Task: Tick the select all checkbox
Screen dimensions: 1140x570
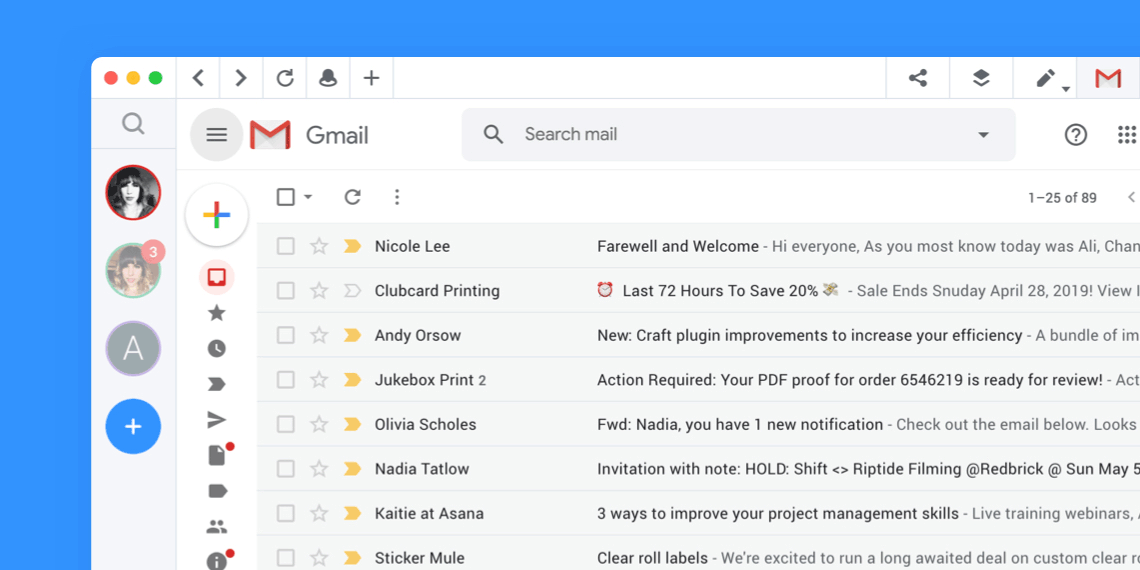Action: (286, 197)
